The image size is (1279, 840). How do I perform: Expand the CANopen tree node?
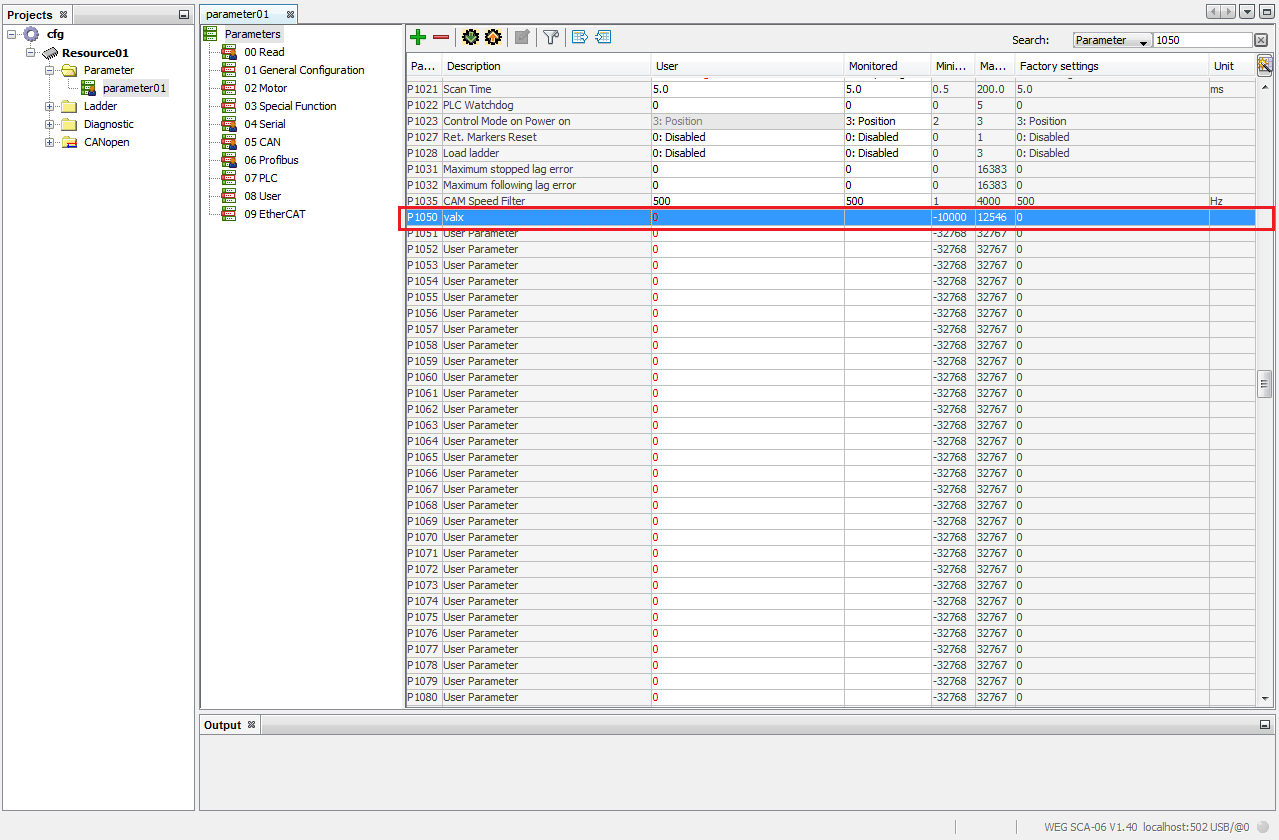pos(49,142)
